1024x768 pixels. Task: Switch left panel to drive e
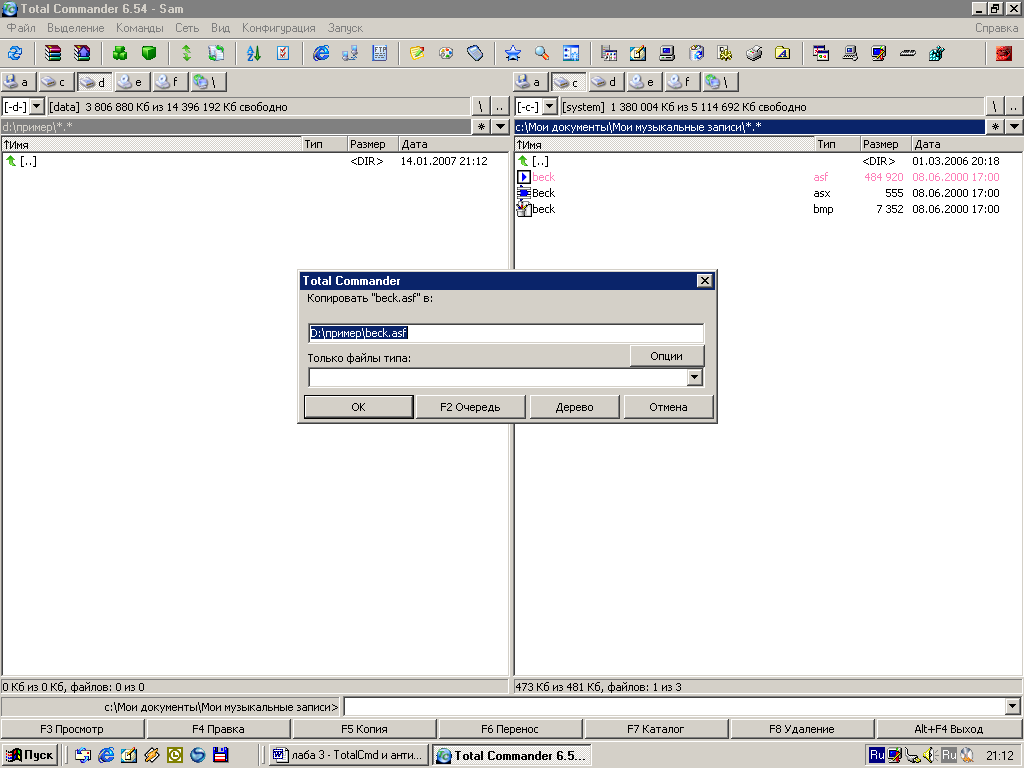(x=132, y=82)
